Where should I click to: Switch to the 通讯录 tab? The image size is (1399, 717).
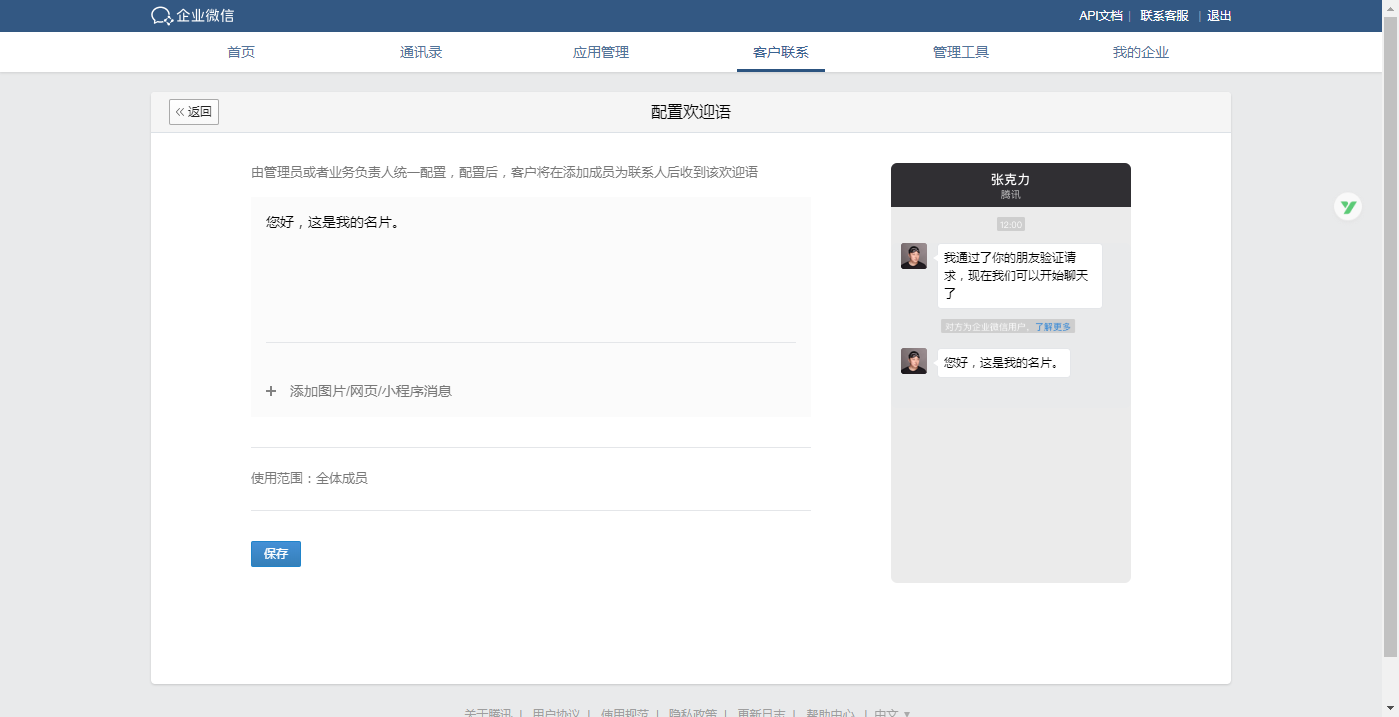[421, 52]
